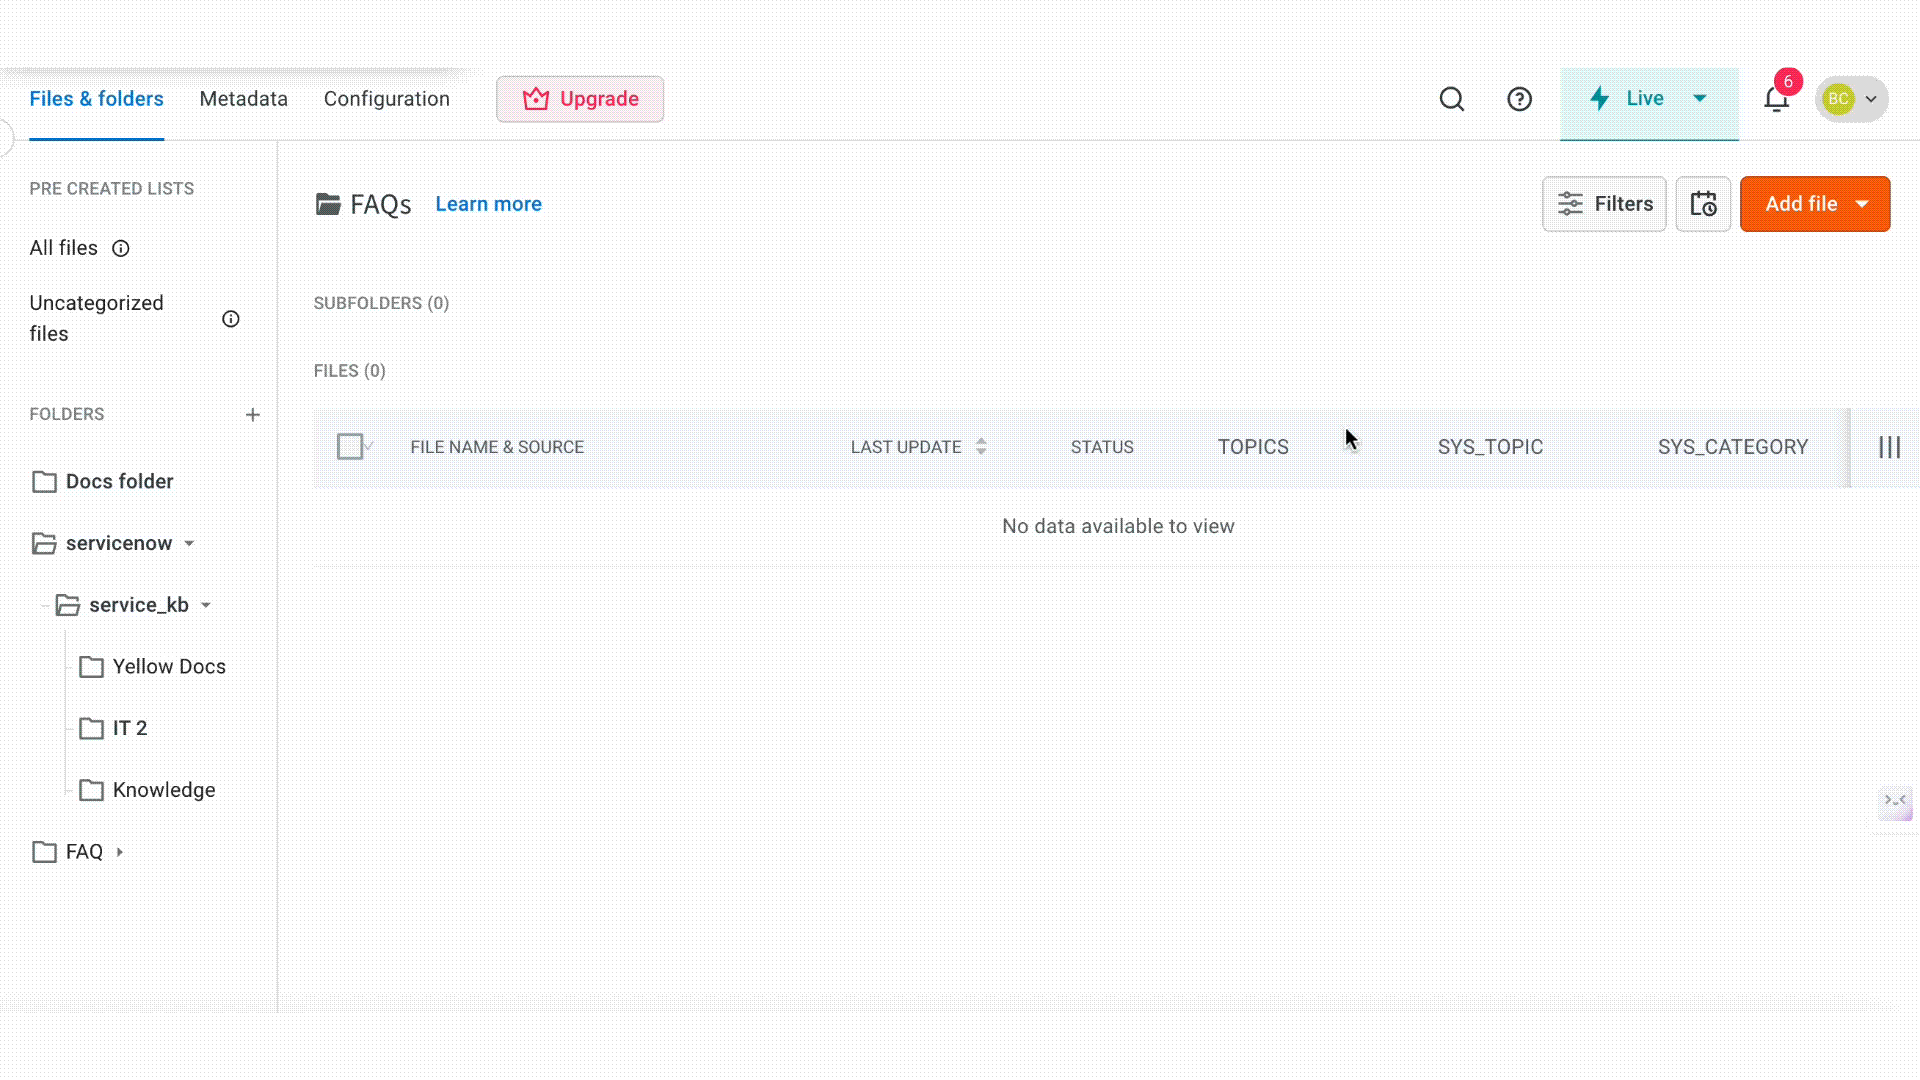Viewport: 1920px width, 1080px height.
Task: Open the search magnifier icon
Action: point(1452,99)
